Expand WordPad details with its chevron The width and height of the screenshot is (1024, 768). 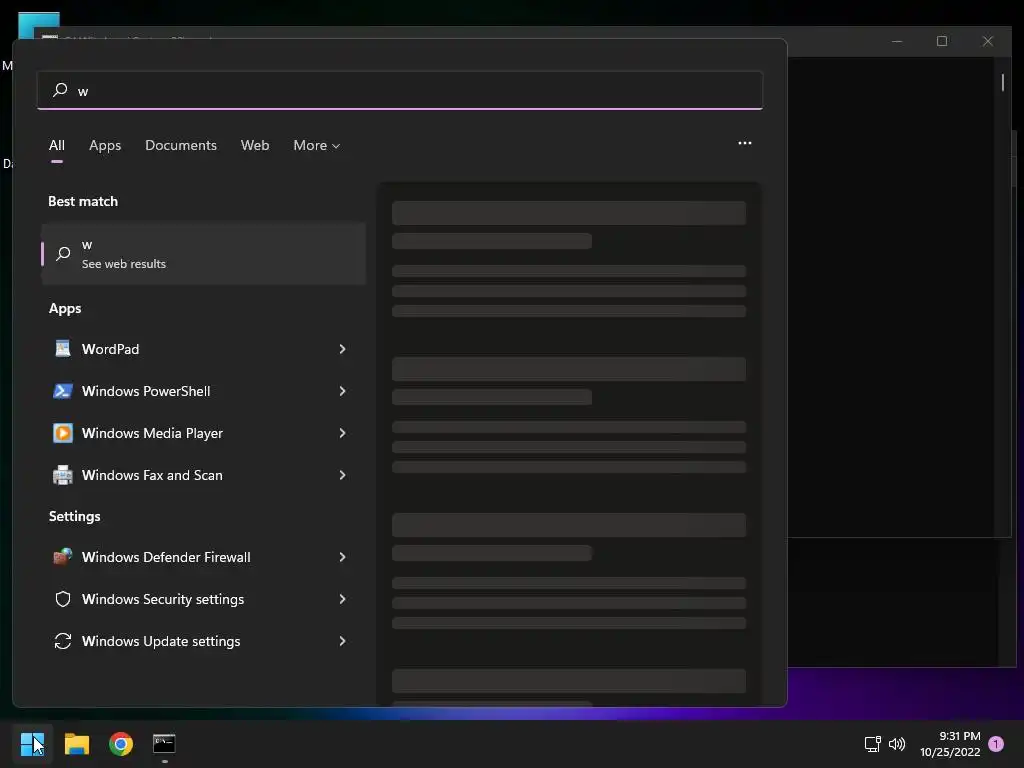pos(342,349)
